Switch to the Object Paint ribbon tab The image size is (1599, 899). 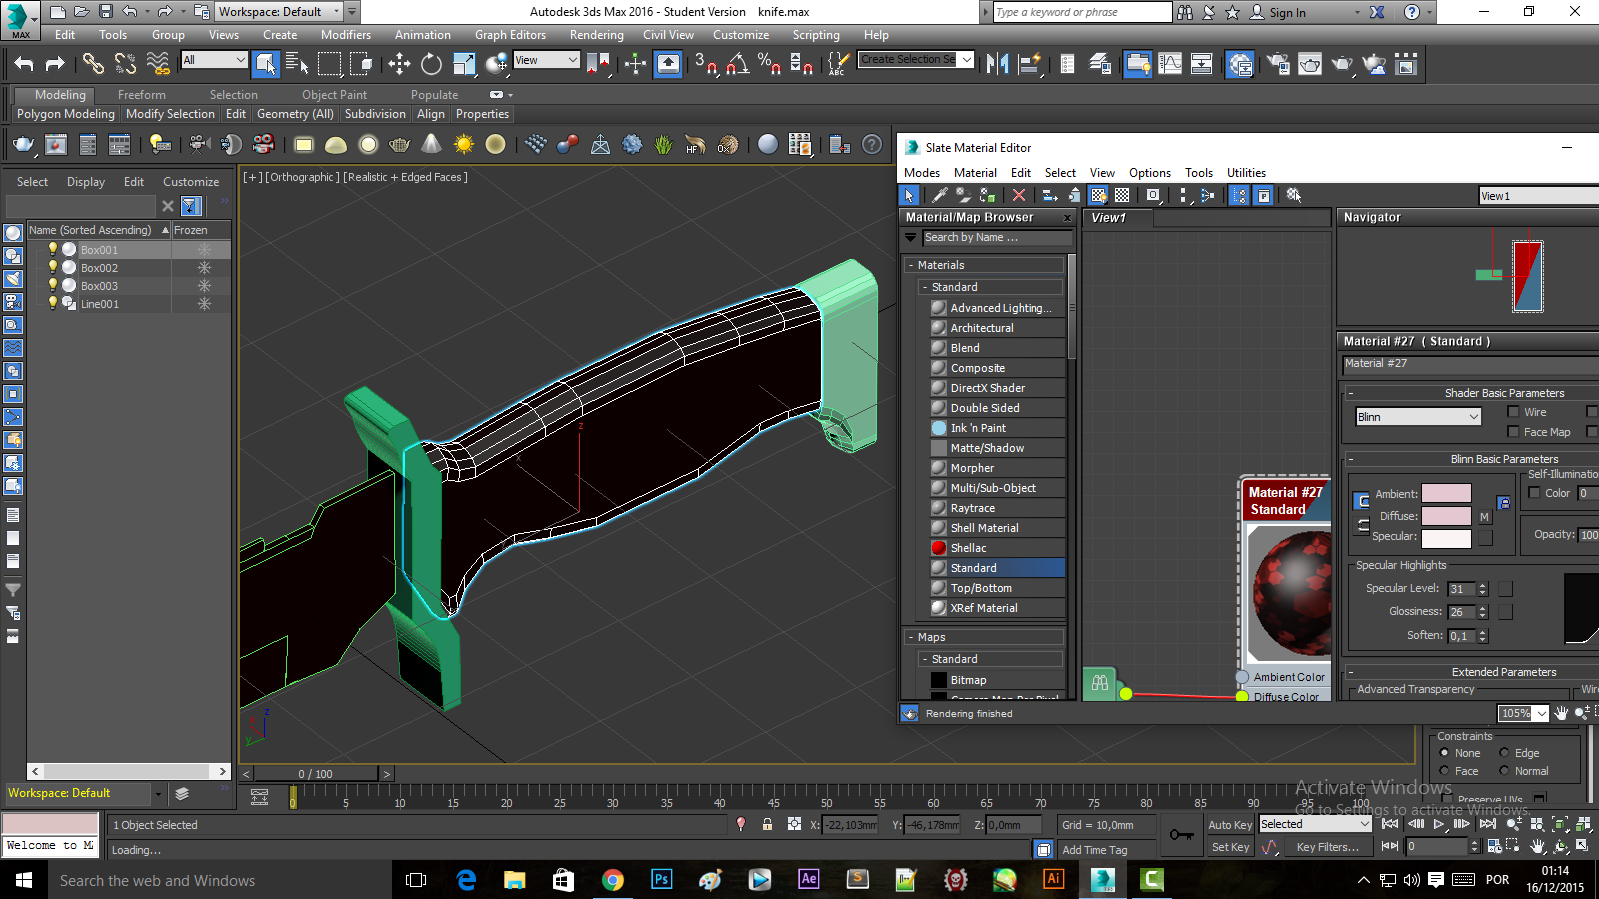(x=334, y=95)
